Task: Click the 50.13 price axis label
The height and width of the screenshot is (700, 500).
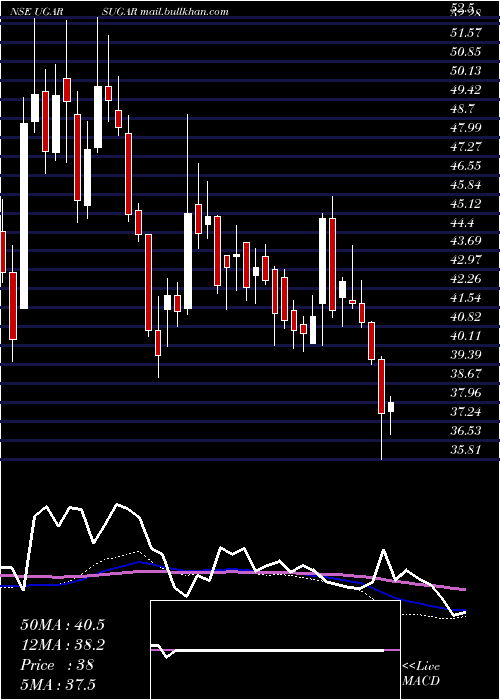Action: click(466, 71)
